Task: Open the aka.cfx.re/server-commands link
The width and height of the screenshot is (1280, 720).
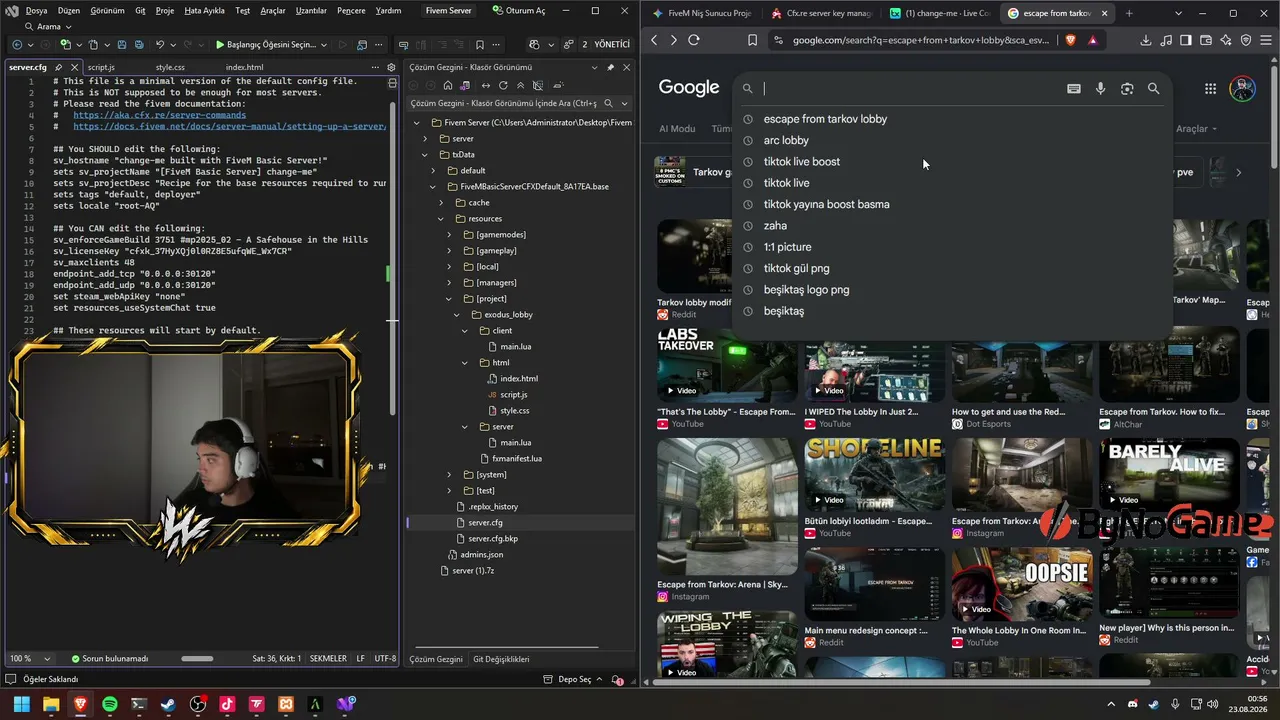Action: (x=159, y=115)
